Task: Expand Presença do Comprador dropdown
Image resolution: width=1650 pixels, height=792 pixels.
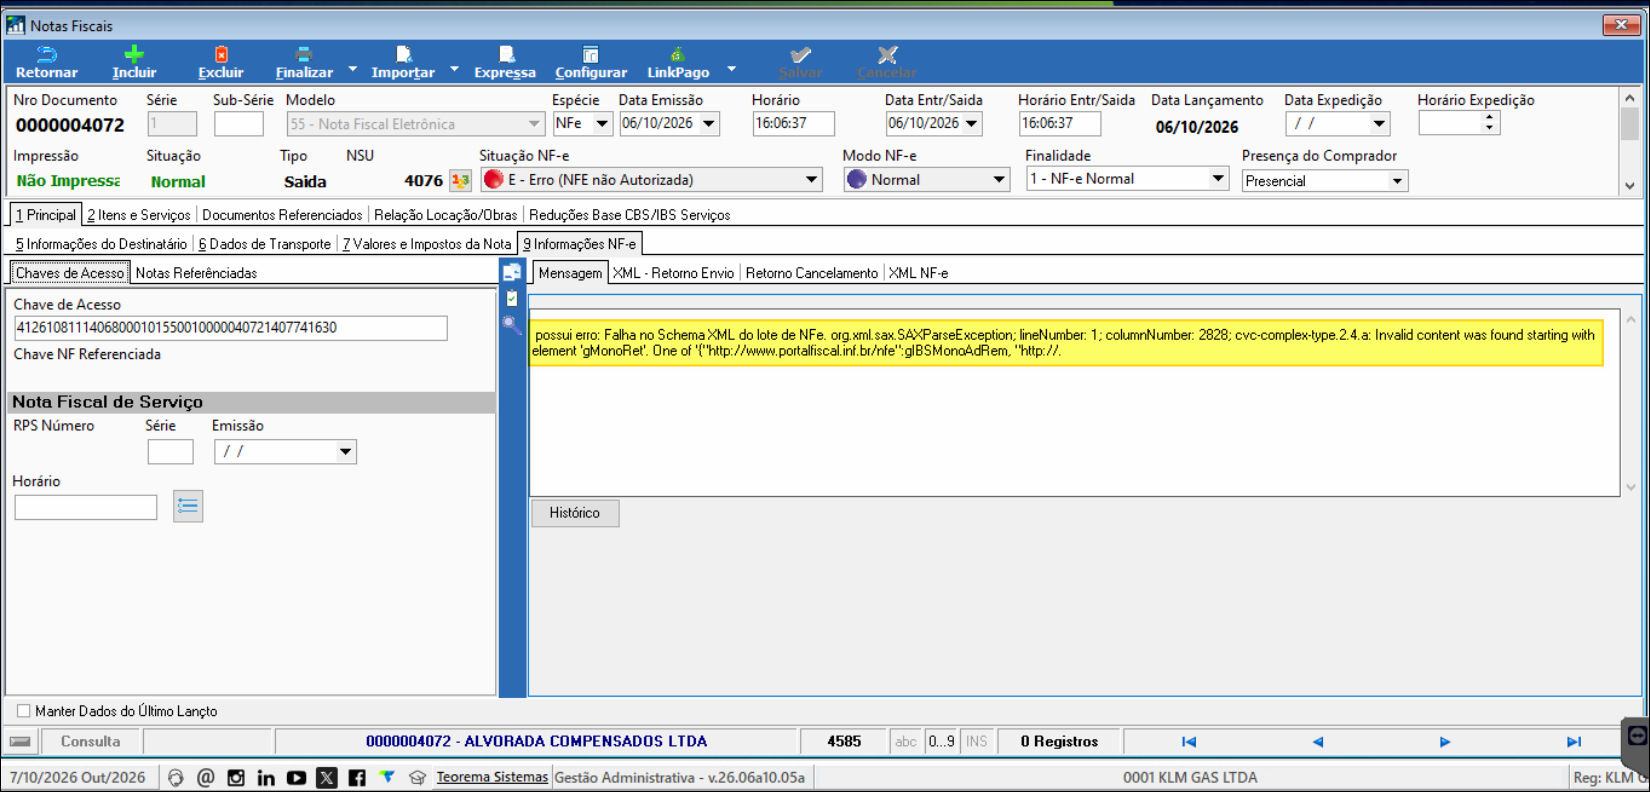Action: (x=1397, y=181)
